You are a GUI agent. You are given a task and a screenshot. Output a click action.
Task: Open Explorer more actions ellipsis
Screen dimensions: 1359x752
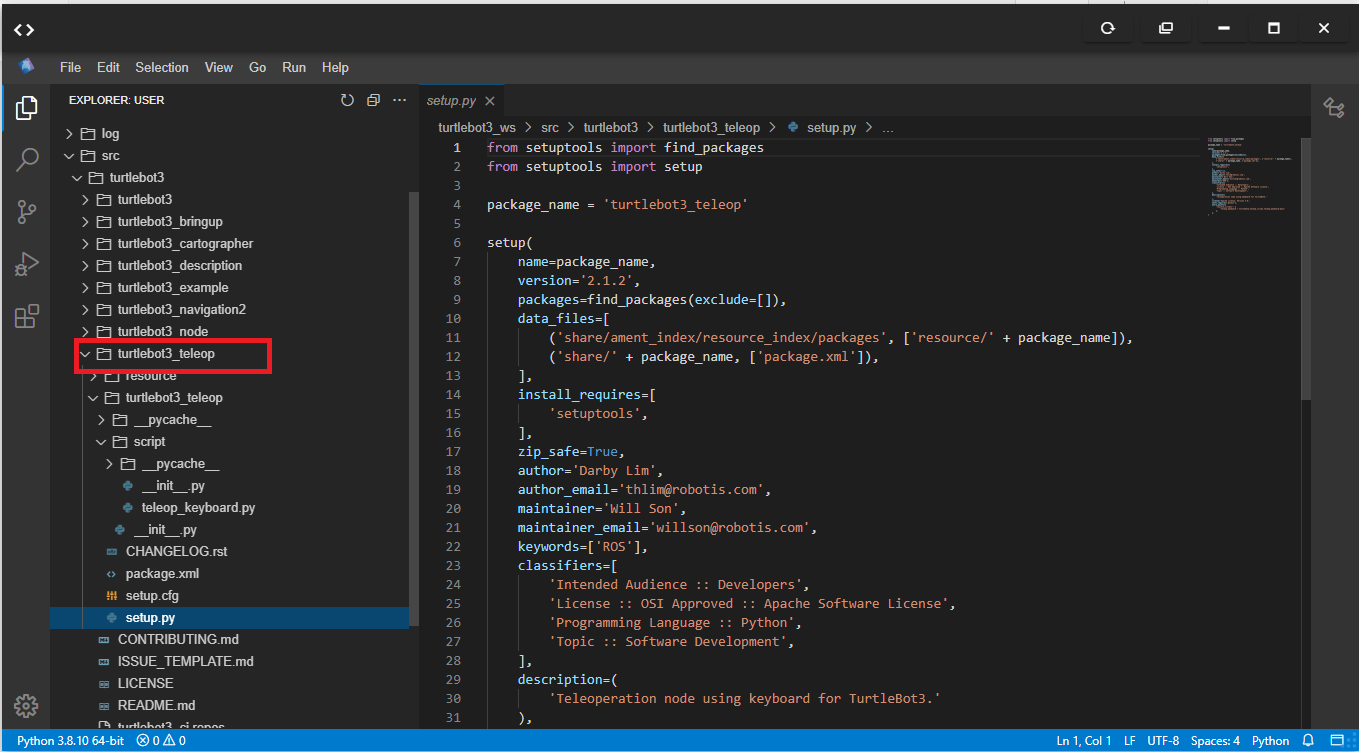[399, 100]
